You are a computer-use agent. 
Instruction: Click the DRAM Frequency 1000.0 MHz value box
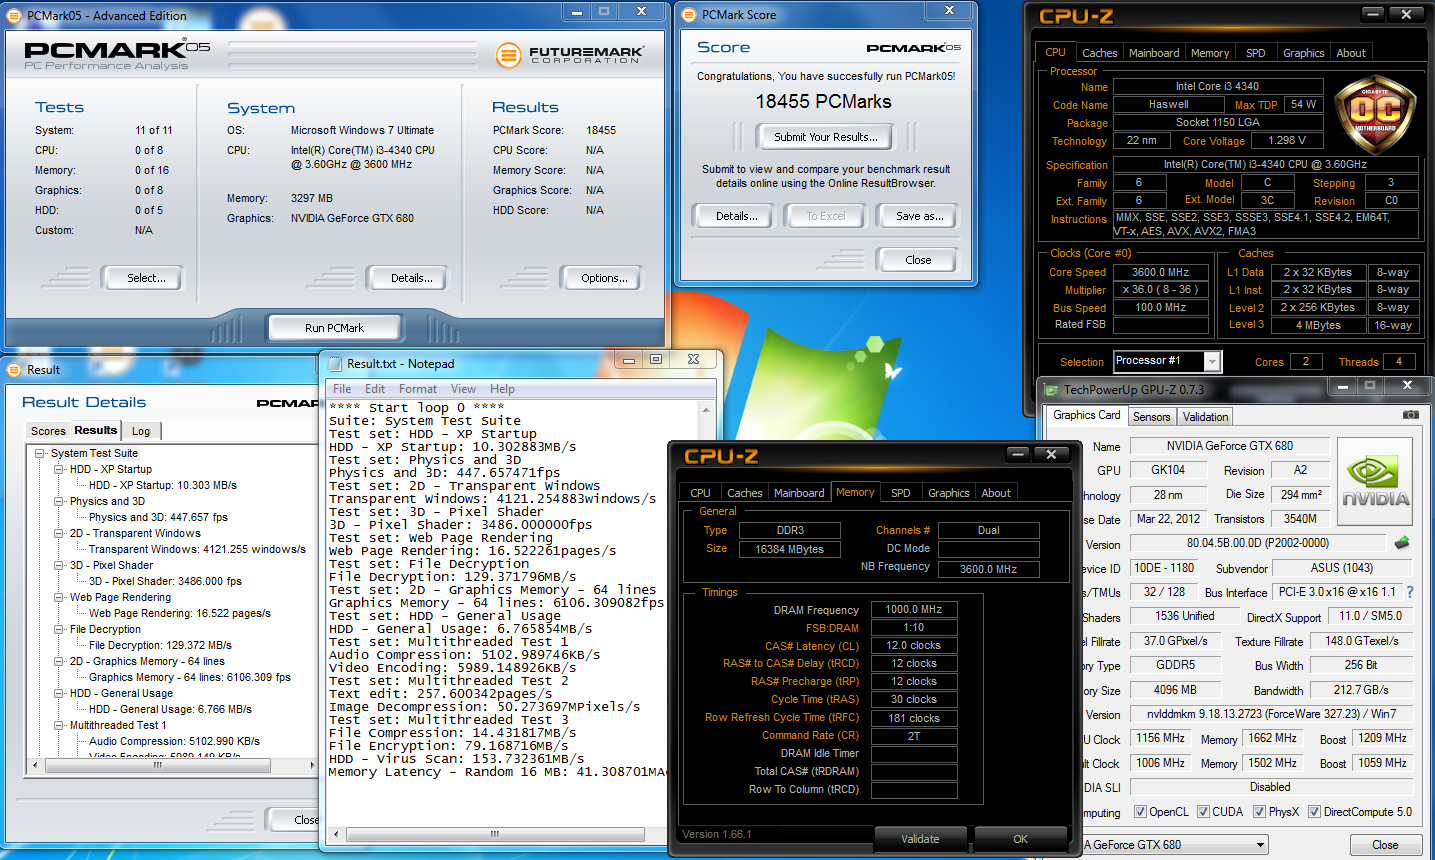click(913, 609)
